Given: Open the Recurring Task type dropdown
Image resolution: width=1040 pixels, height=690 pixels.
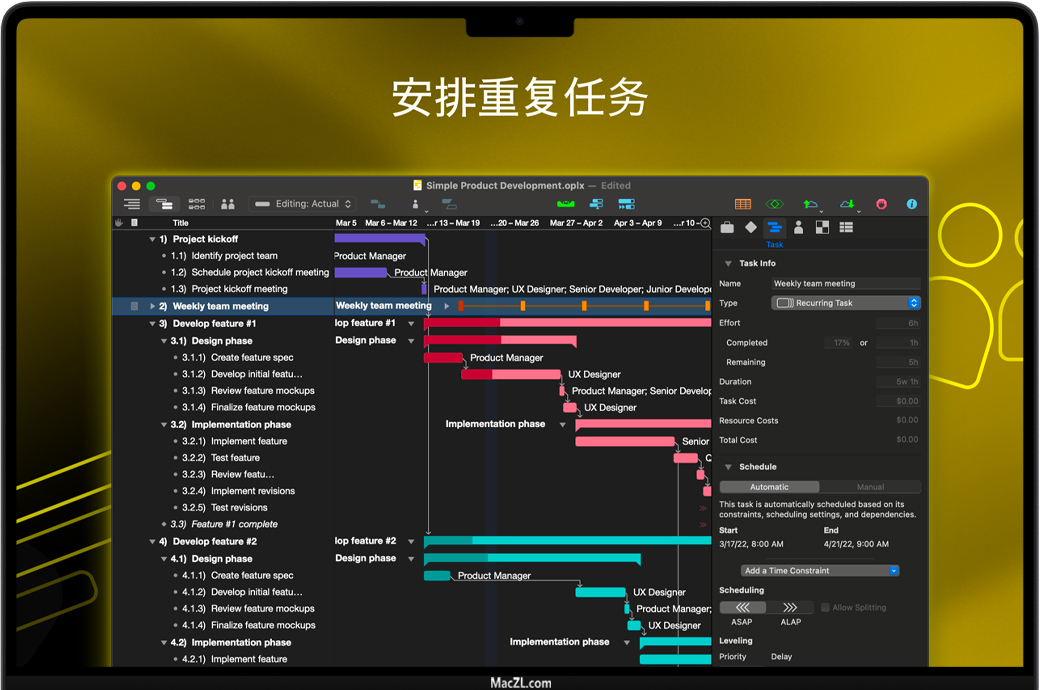Looking at the screenshot, I should point(846,303).
